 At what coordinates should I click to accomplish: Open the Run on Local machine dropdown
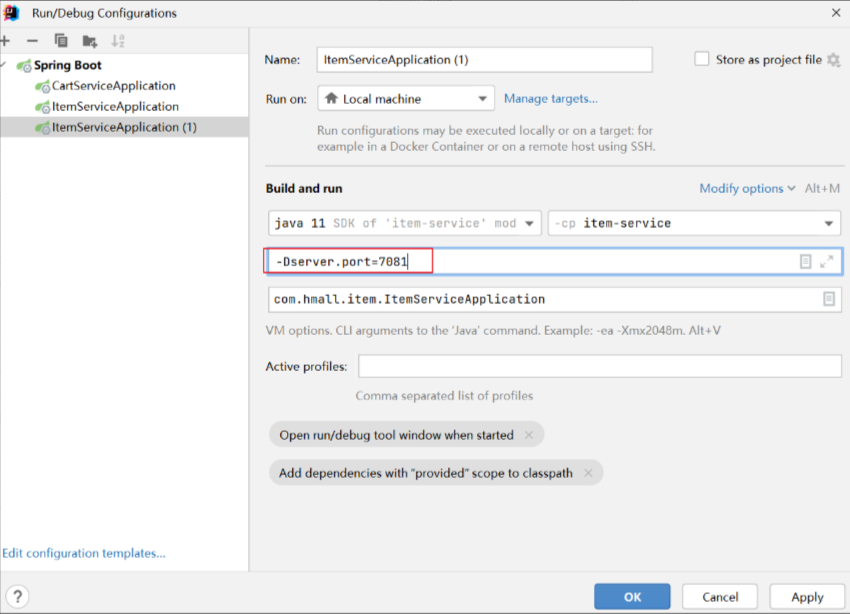point(405,99)
